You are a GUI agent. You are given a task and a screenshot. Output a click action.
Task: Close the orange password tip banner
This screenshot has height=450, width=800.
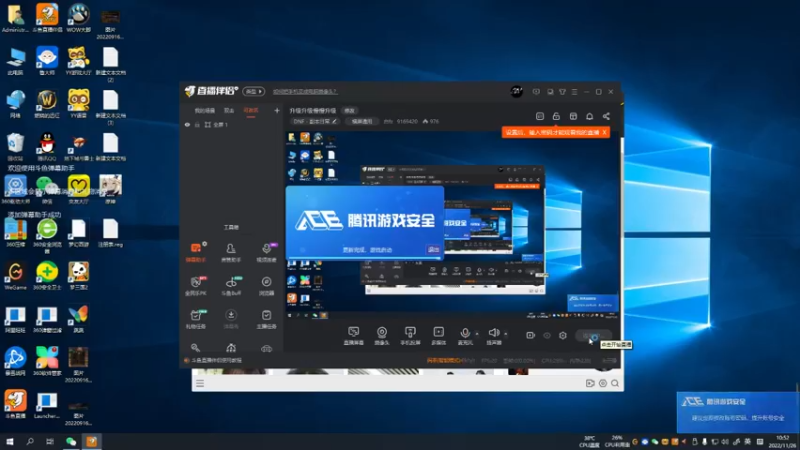tap(605, 132)
